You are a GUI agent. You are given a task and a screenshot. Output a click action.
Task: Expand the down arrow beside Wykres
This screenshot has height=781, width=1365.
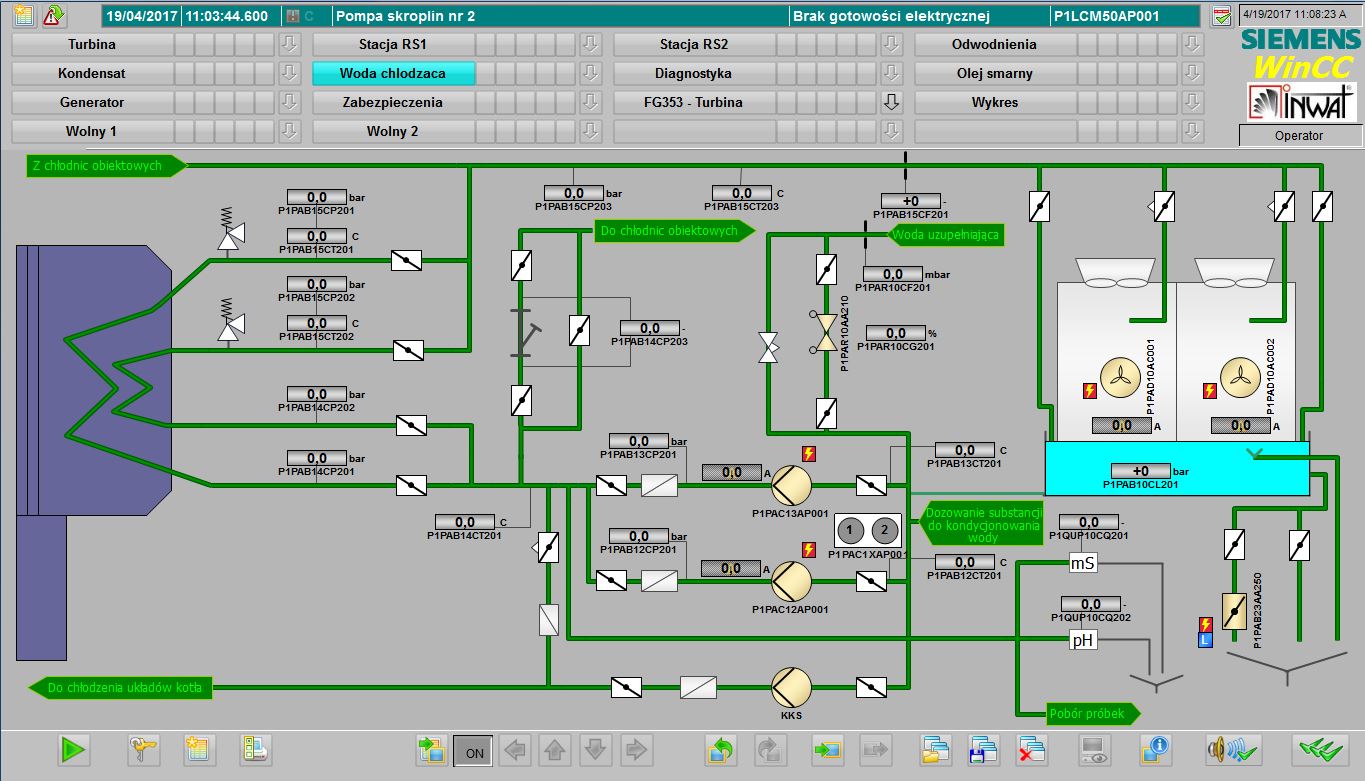(x=1192, y=103)
